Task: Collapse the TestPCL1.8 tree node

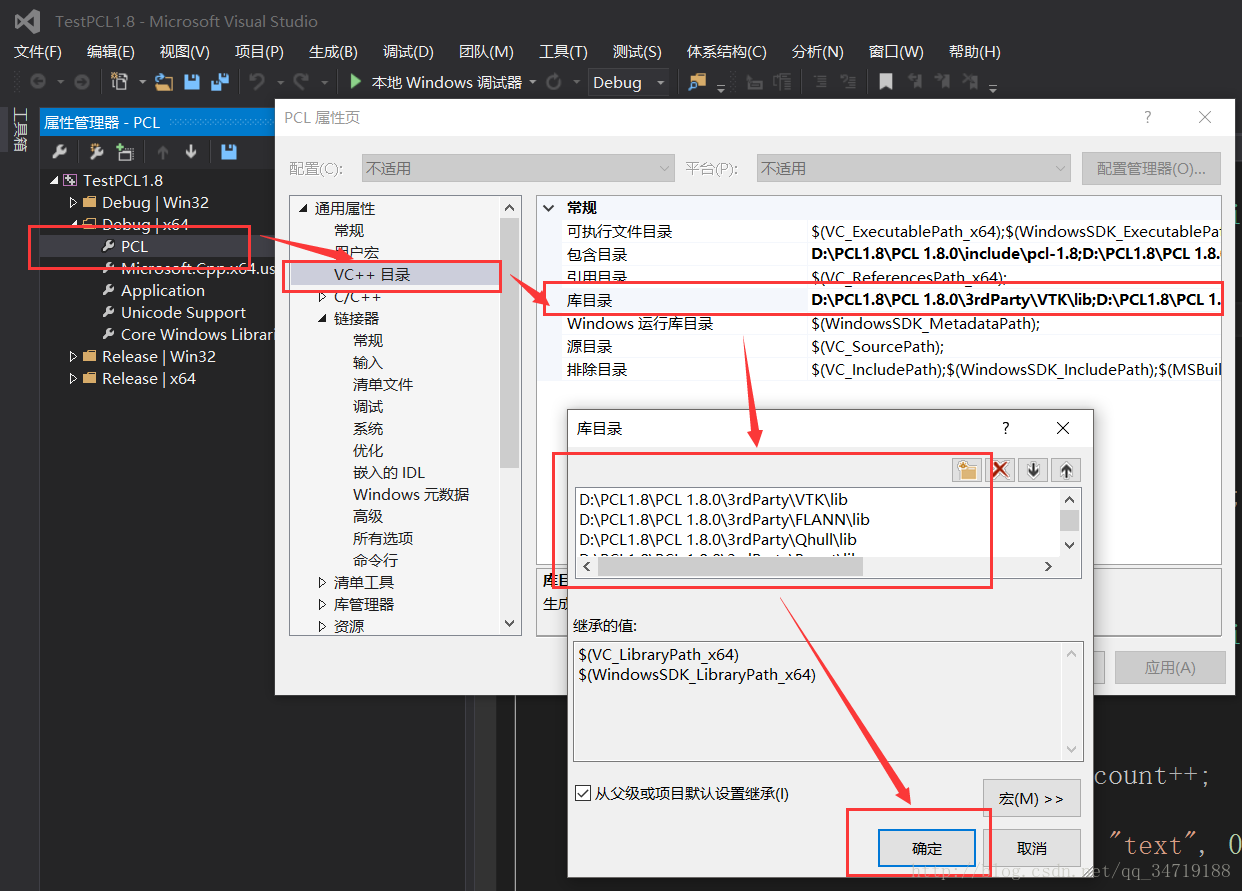Action: [x=54, y=180]
